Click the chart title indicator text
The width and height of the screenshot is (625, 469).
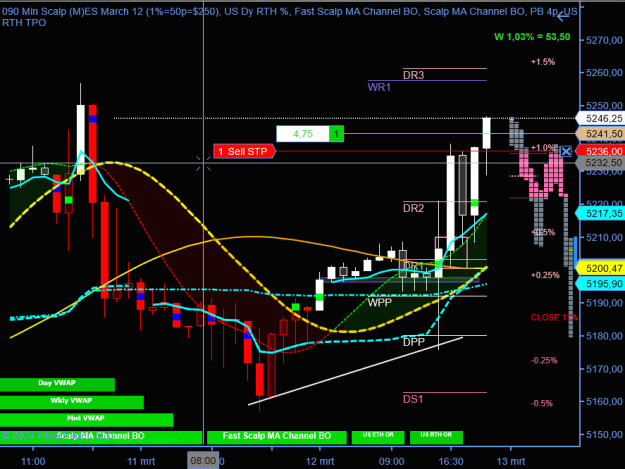click(289, 17)
